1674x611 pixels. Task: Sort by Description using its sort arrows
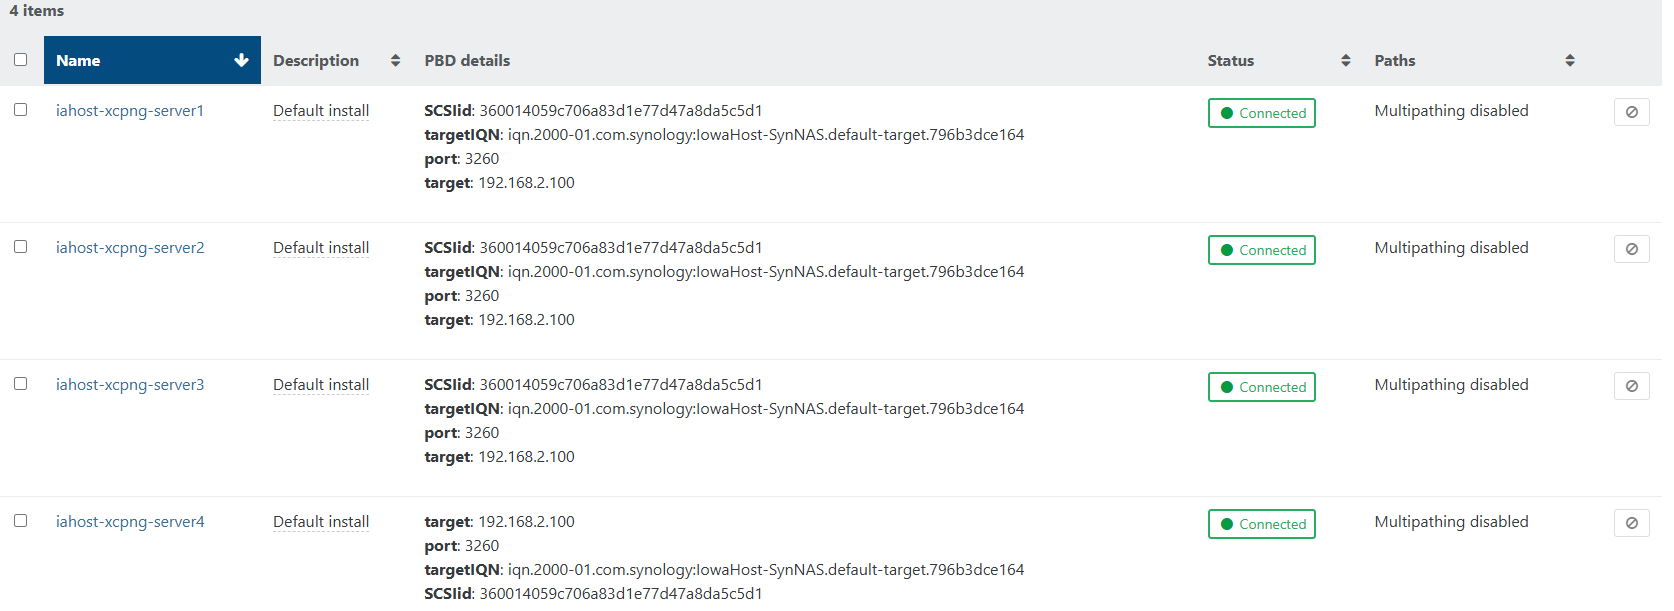(x=395, y=61)
